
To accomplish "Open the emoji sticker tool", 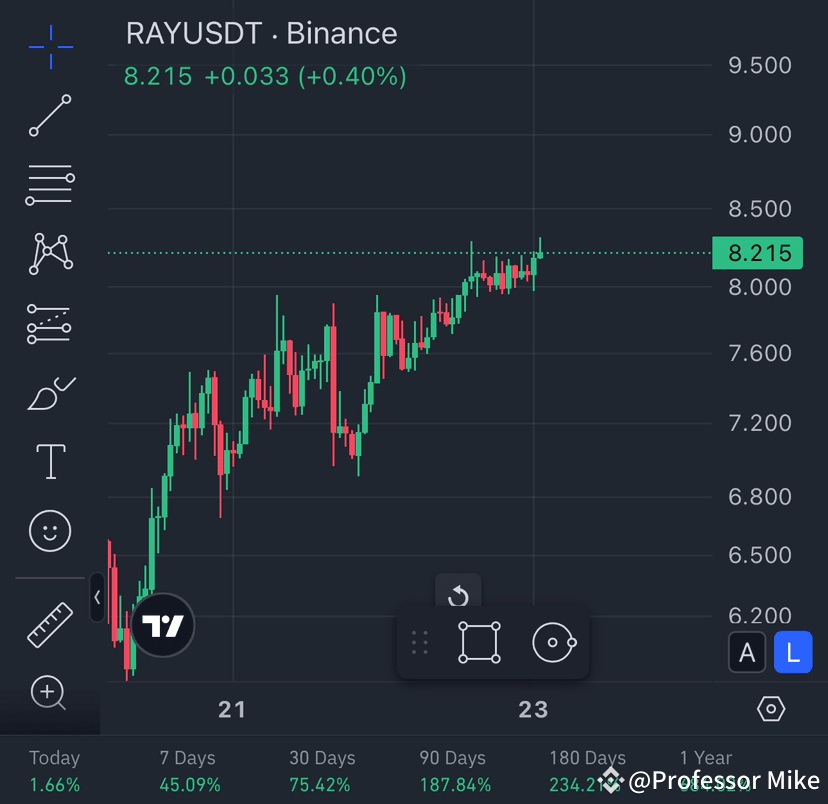I will coord(49,531).
